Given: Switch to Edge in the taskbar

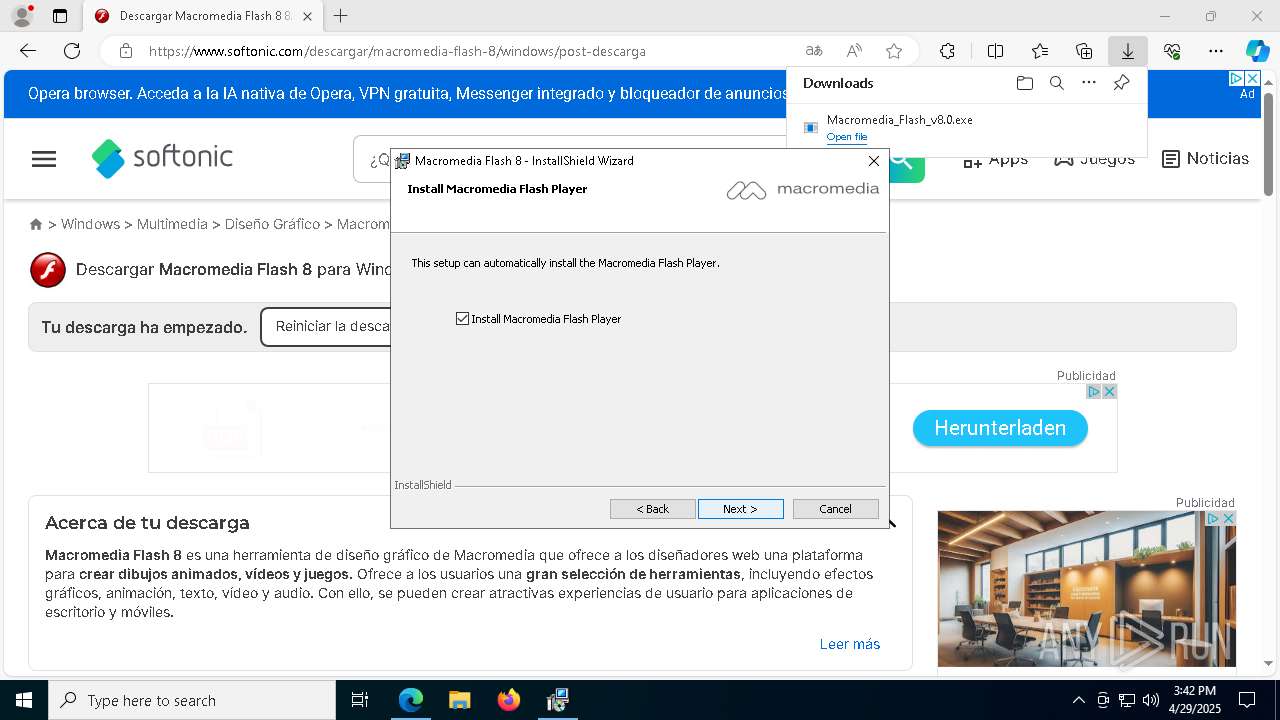Looking at the screenshot, I should coord(411,700).
